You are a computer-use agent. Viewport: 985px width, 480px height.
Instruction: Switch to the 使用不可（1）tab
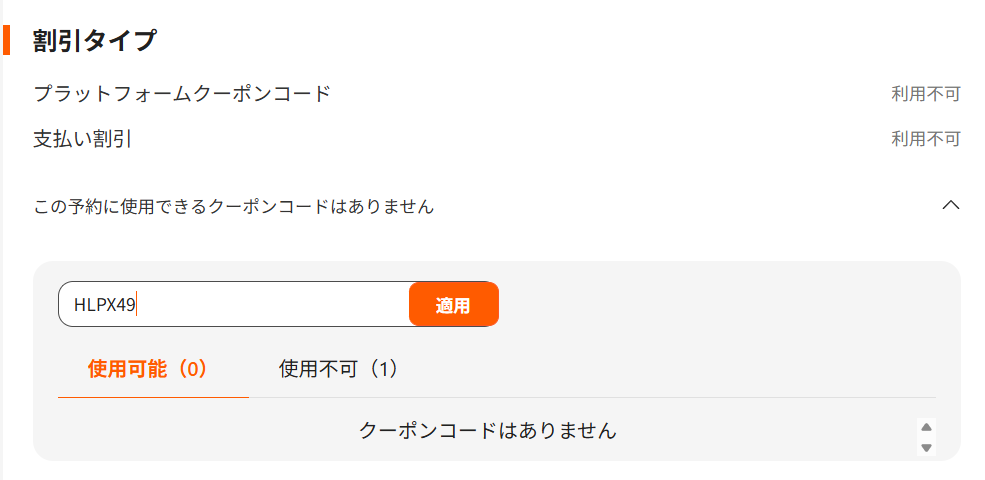pos(339,369)
